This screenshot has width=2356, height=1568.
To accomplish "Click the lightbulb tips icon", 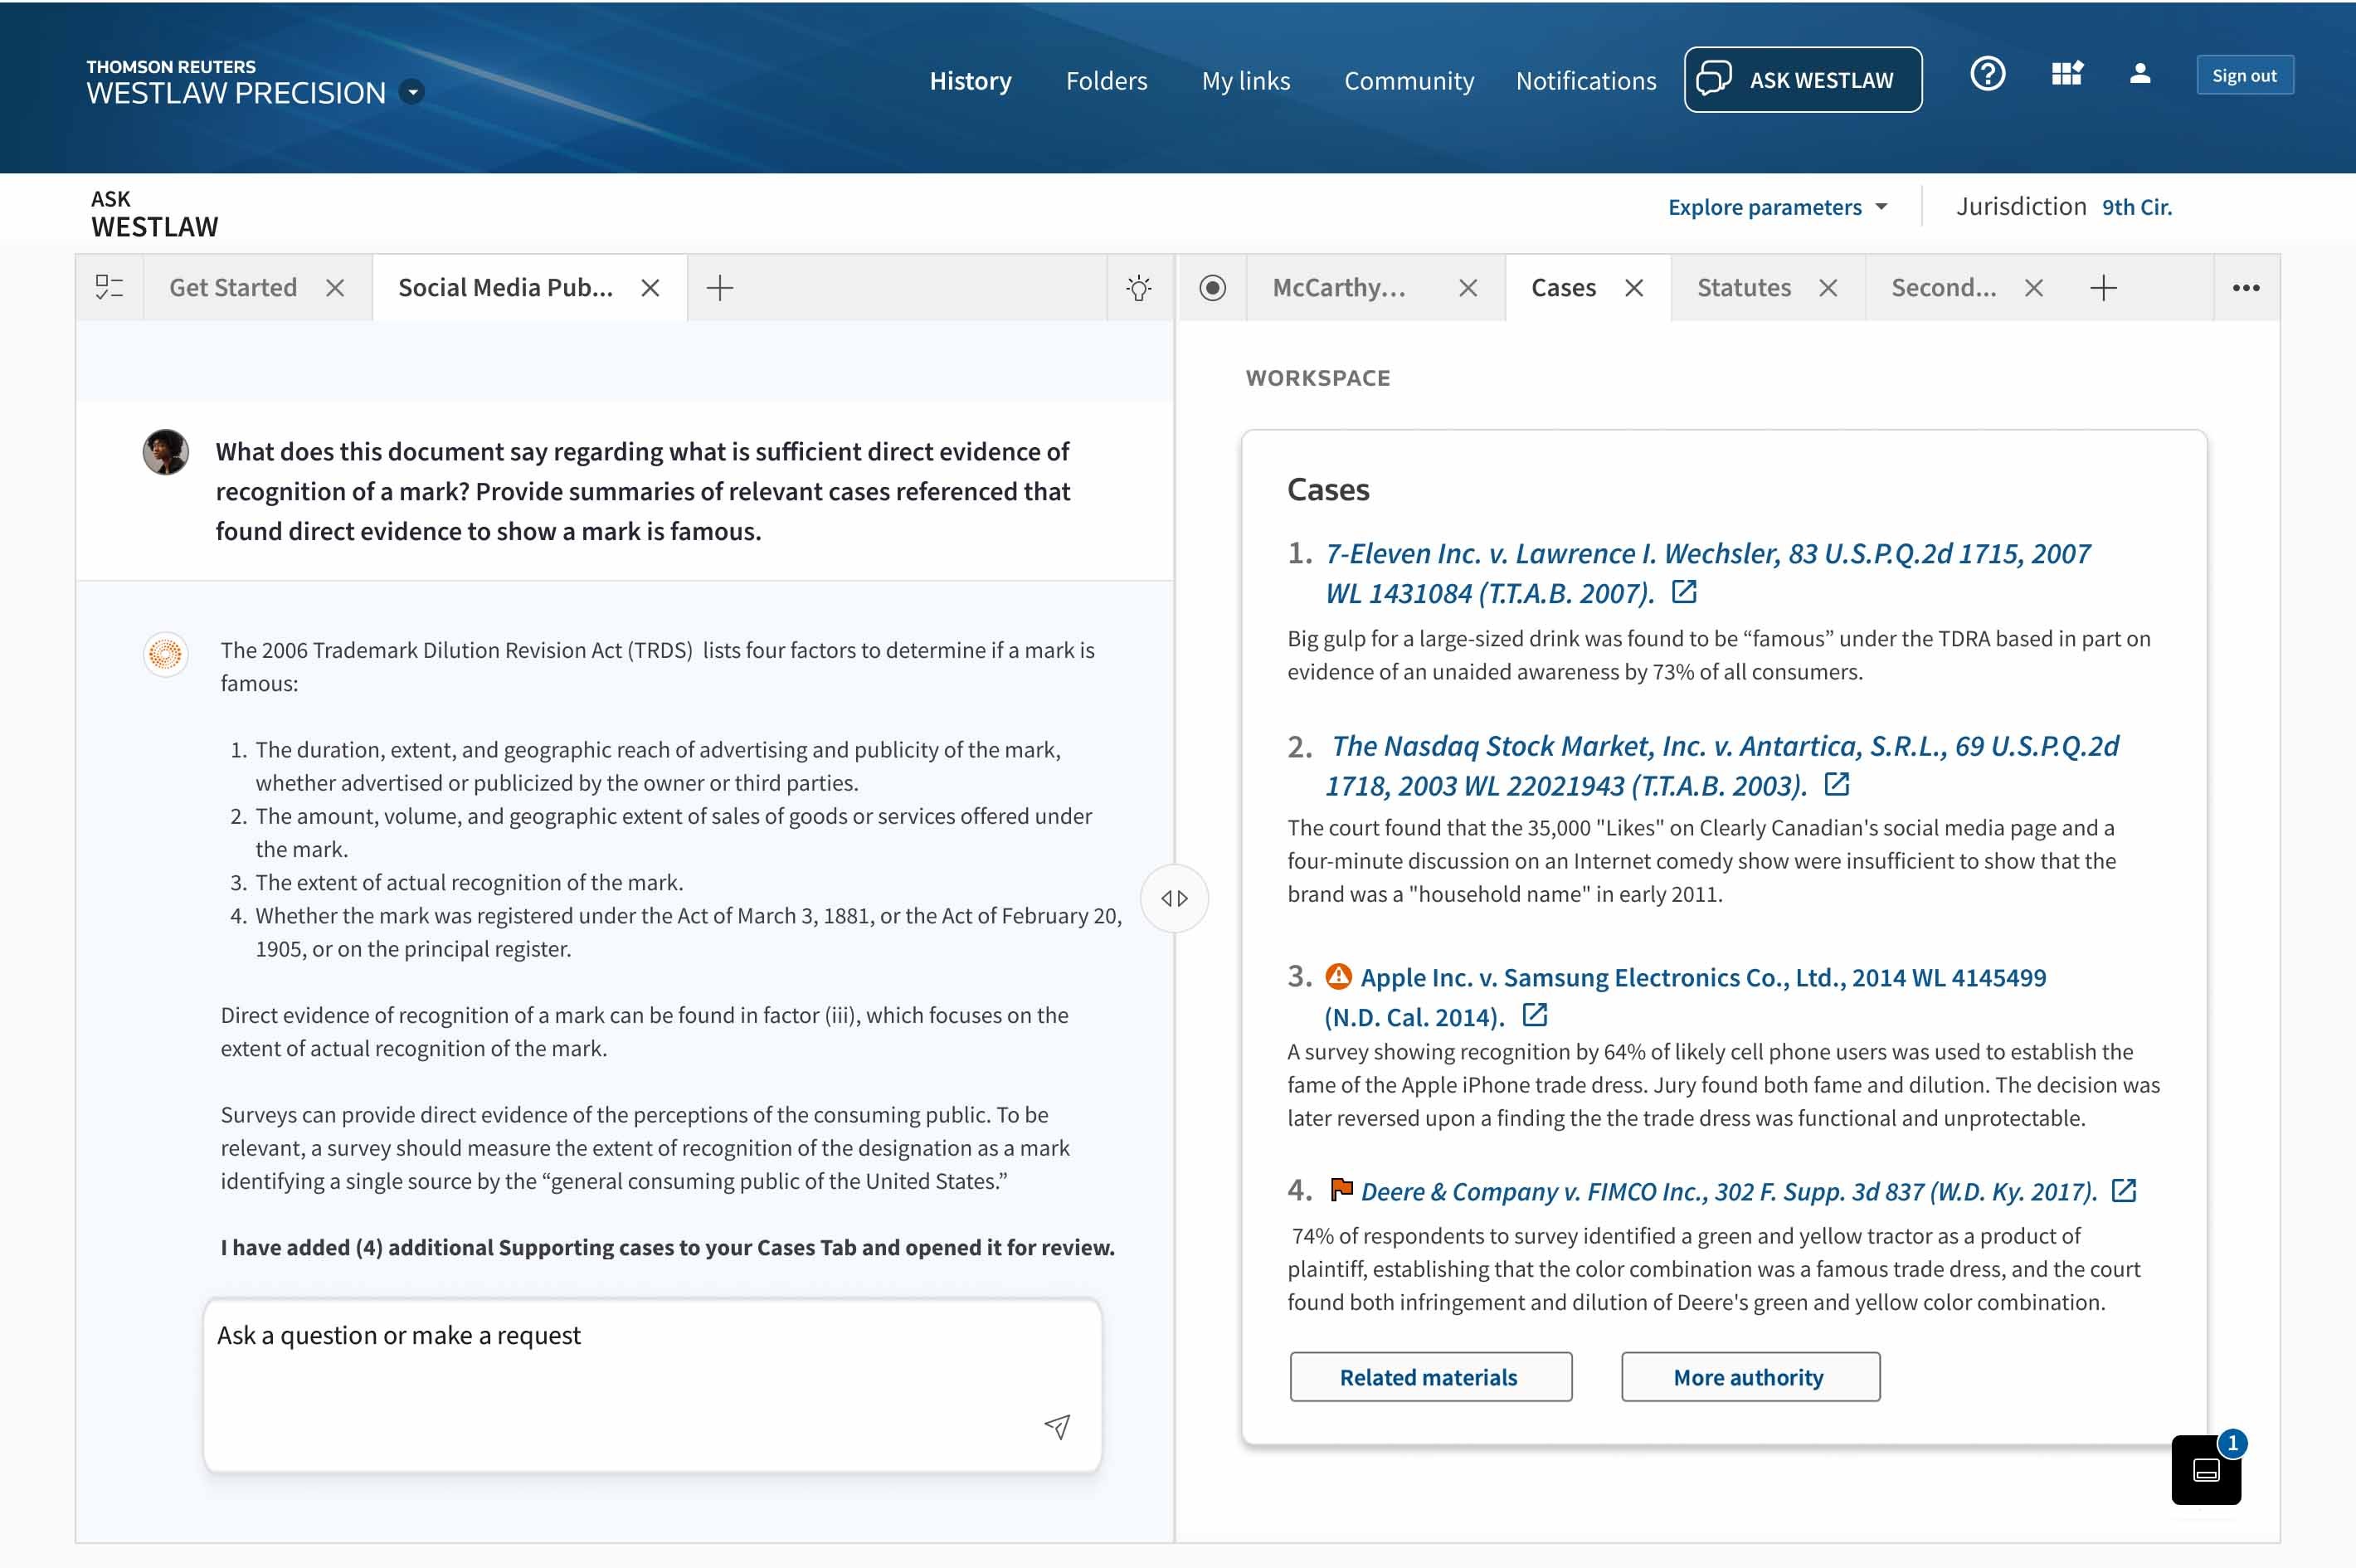I will (1139, 288).
